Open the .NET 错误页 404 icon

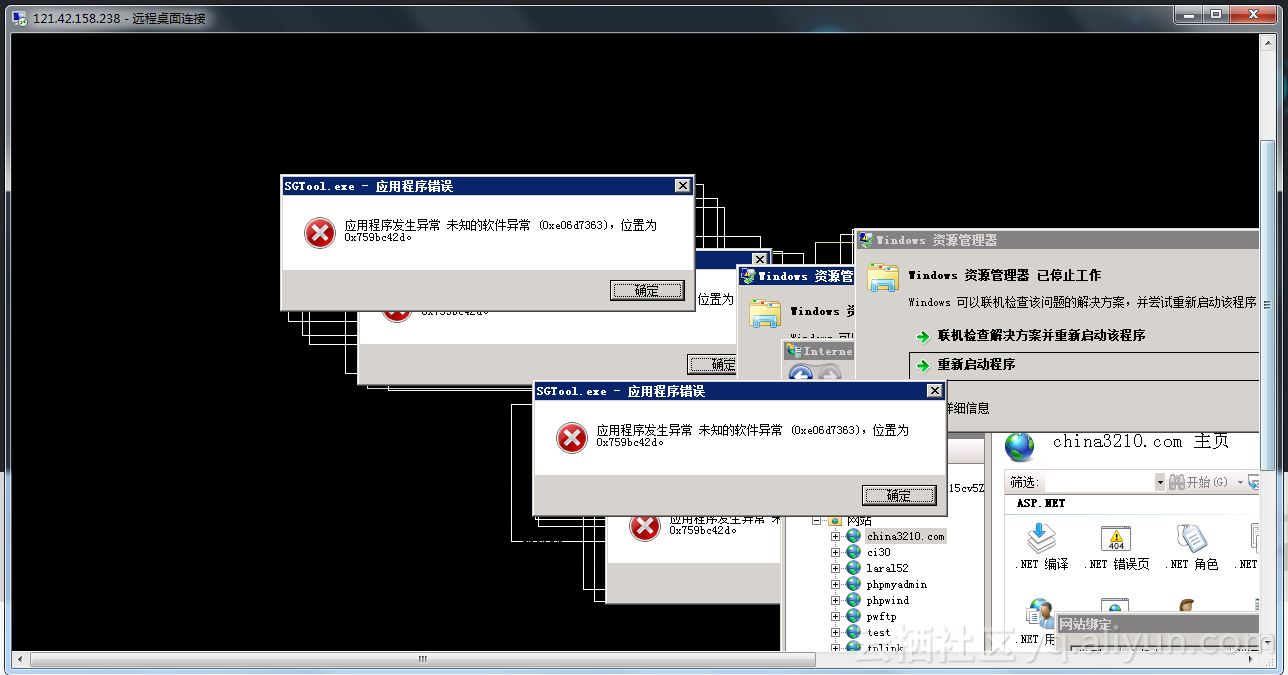(1116, 539)
